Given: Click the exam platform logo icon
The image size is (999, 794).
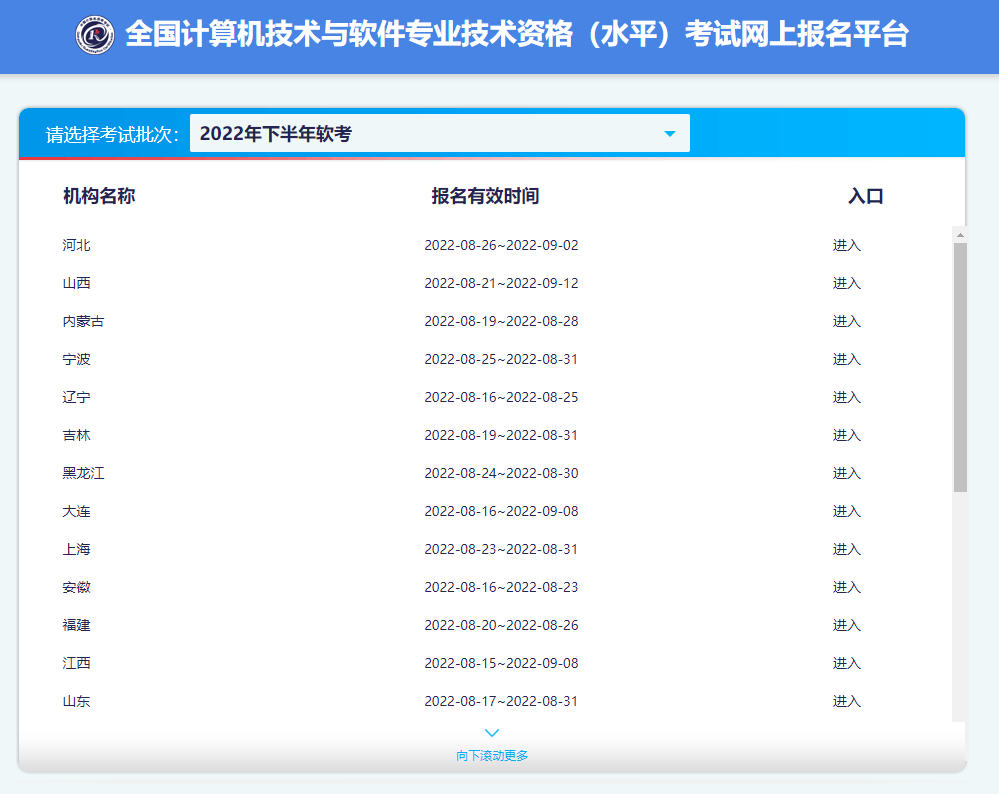Looking at the screenshot, I should click(x=95, y=35).
